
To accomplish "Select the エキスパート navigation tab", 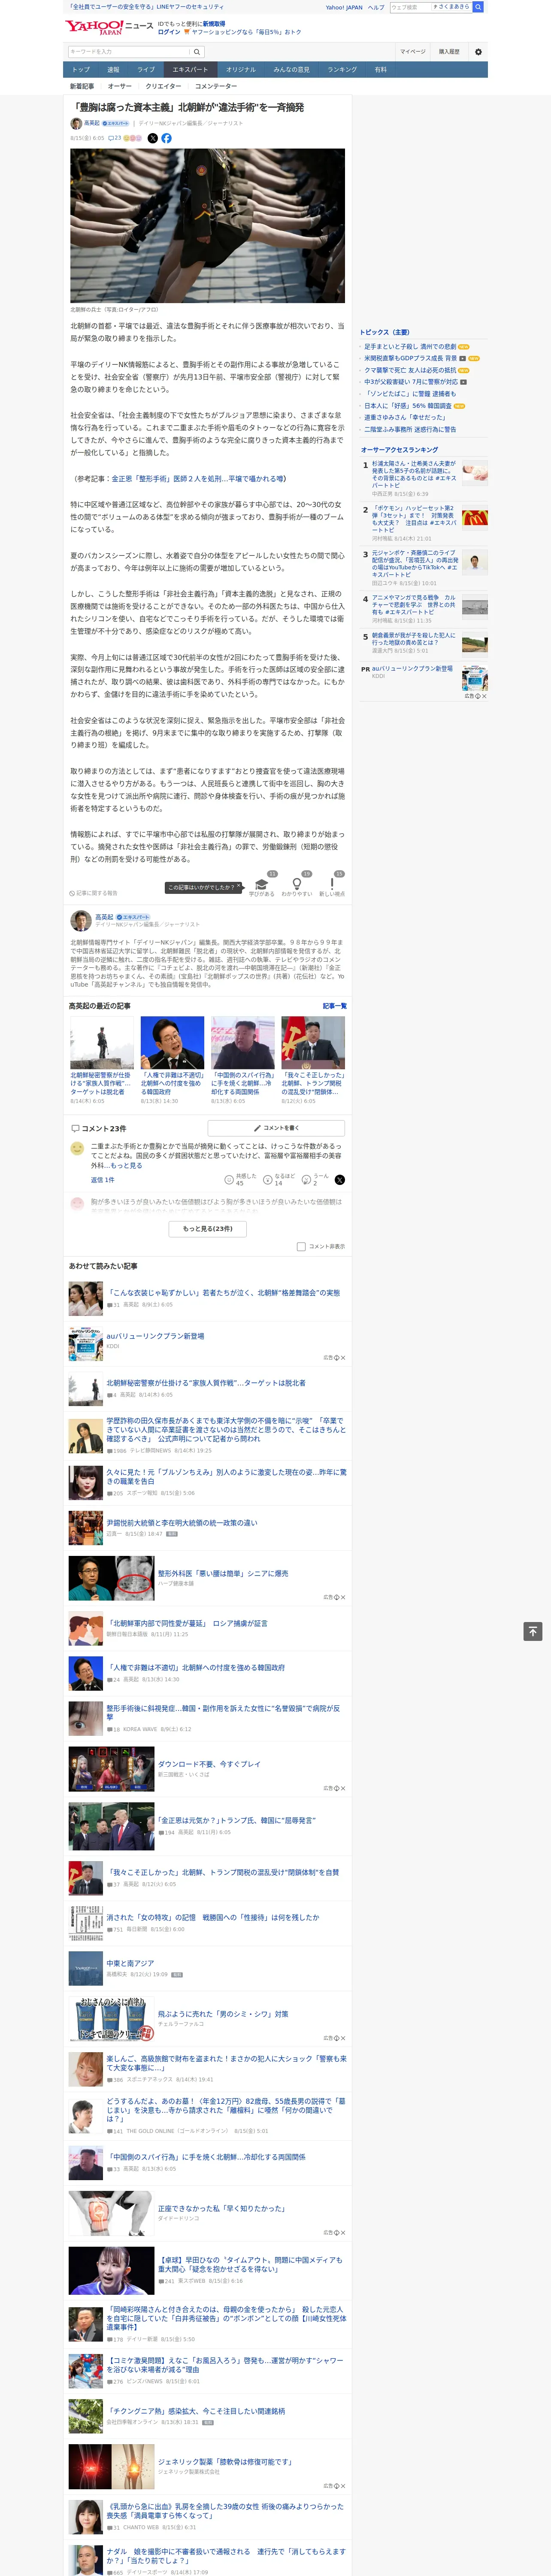I will pos(190,70).
